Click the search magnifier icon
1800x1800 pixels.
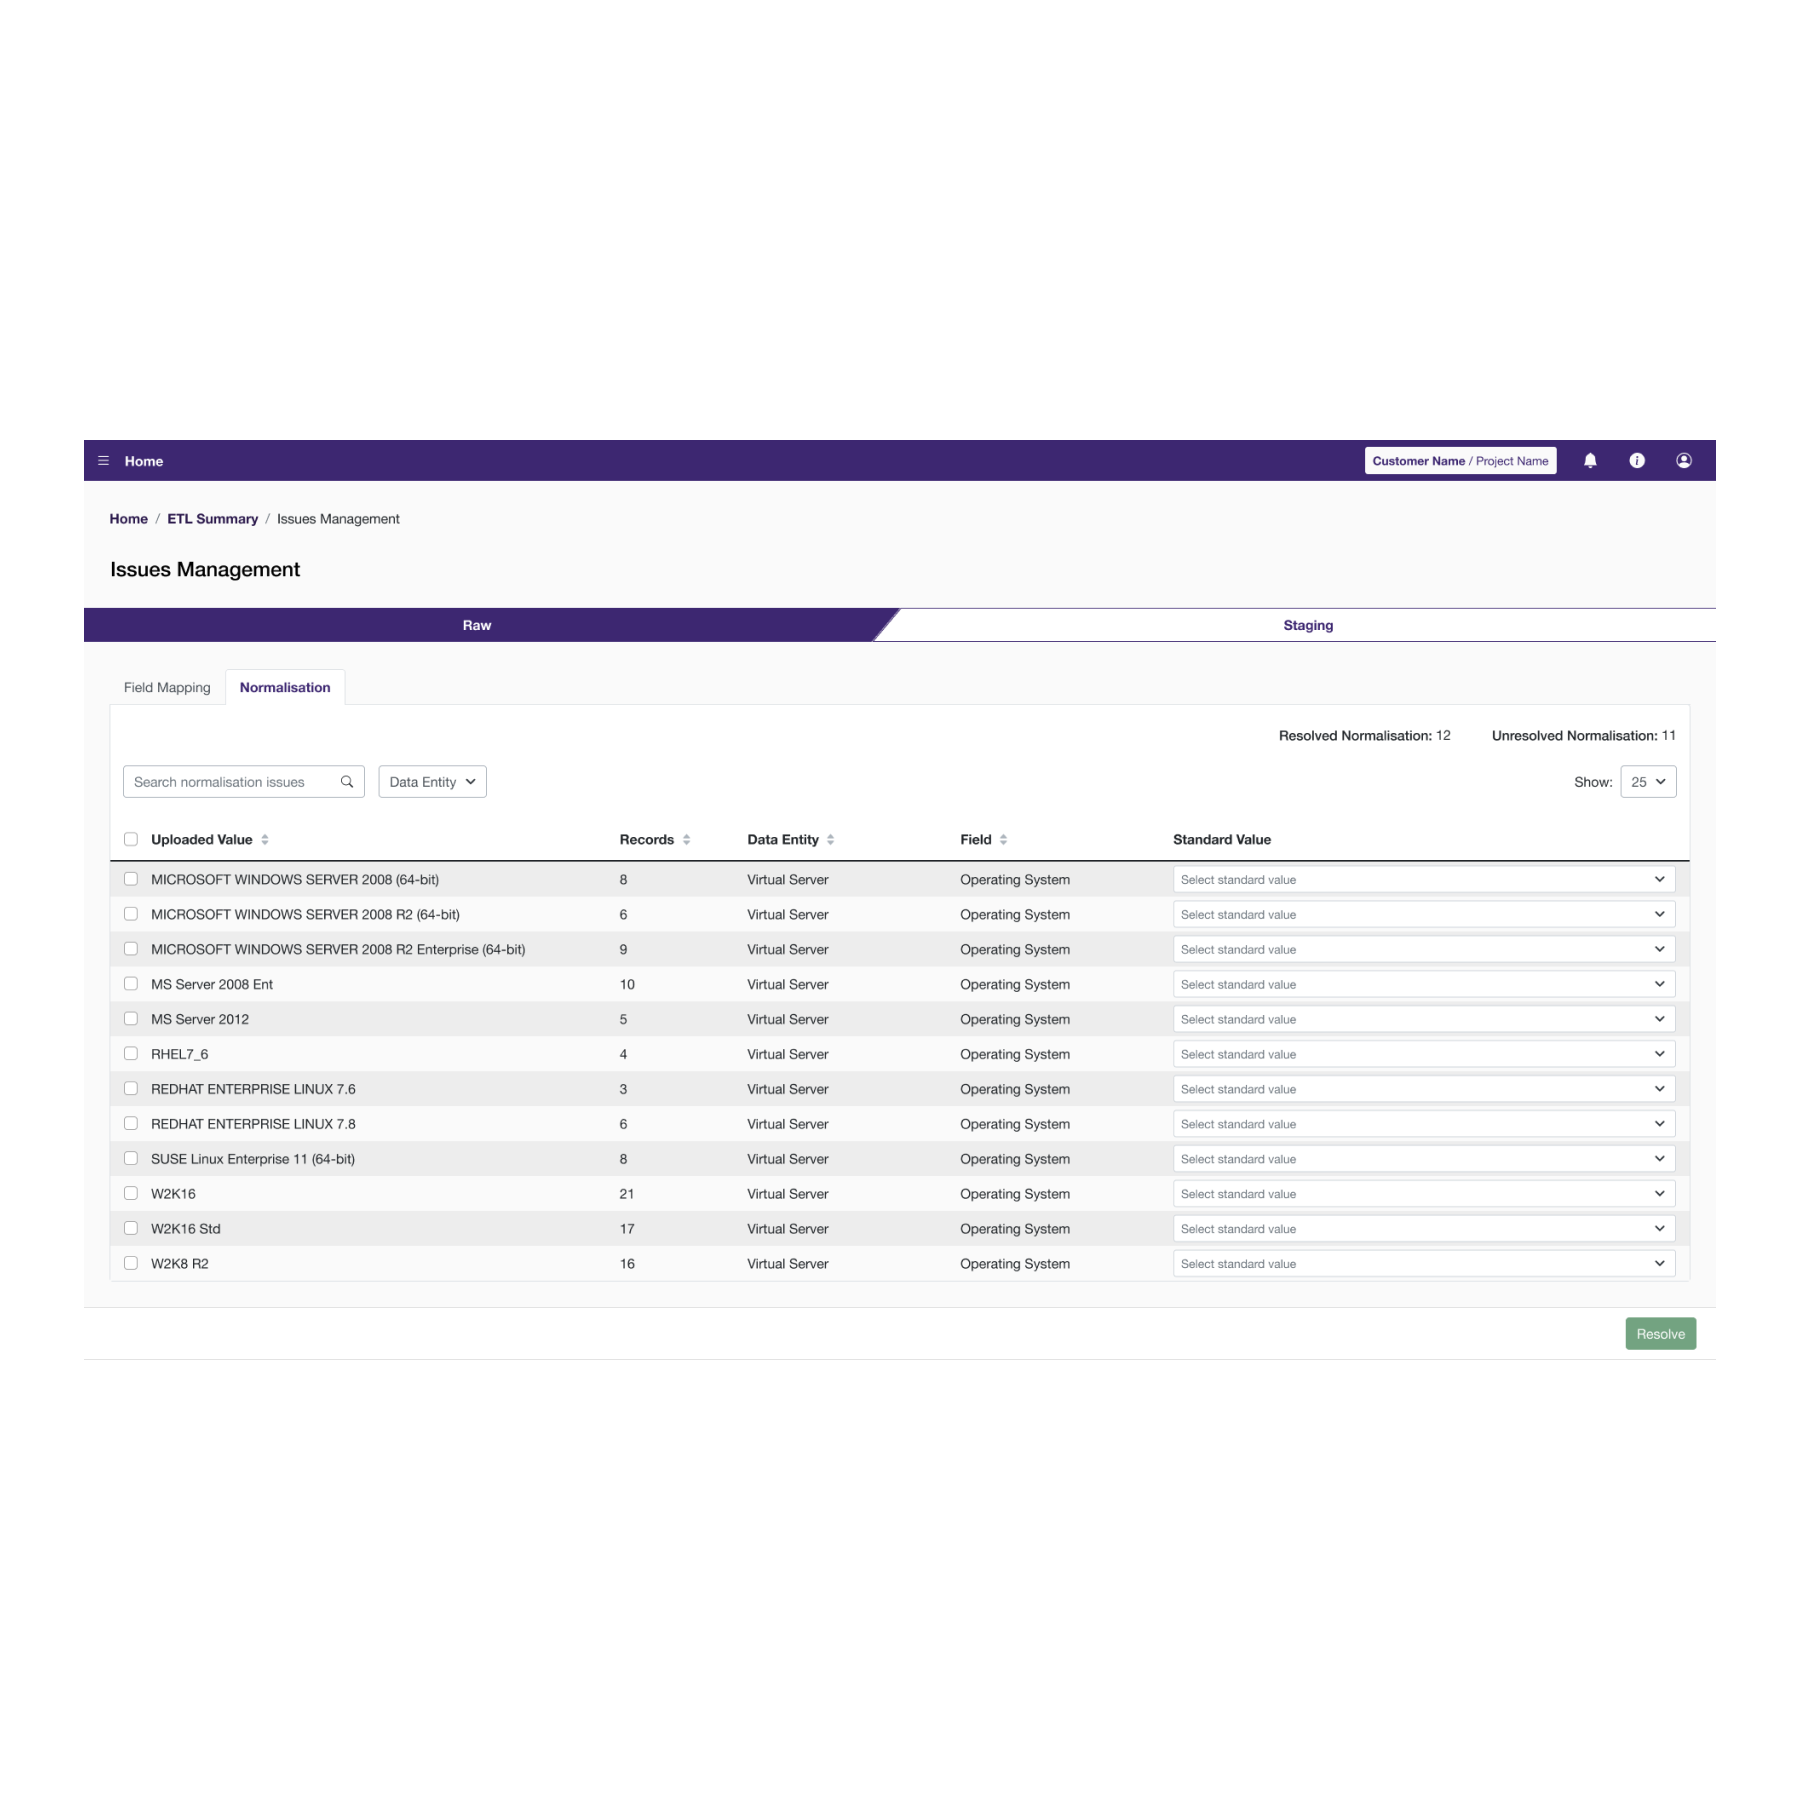click(347, 782)
